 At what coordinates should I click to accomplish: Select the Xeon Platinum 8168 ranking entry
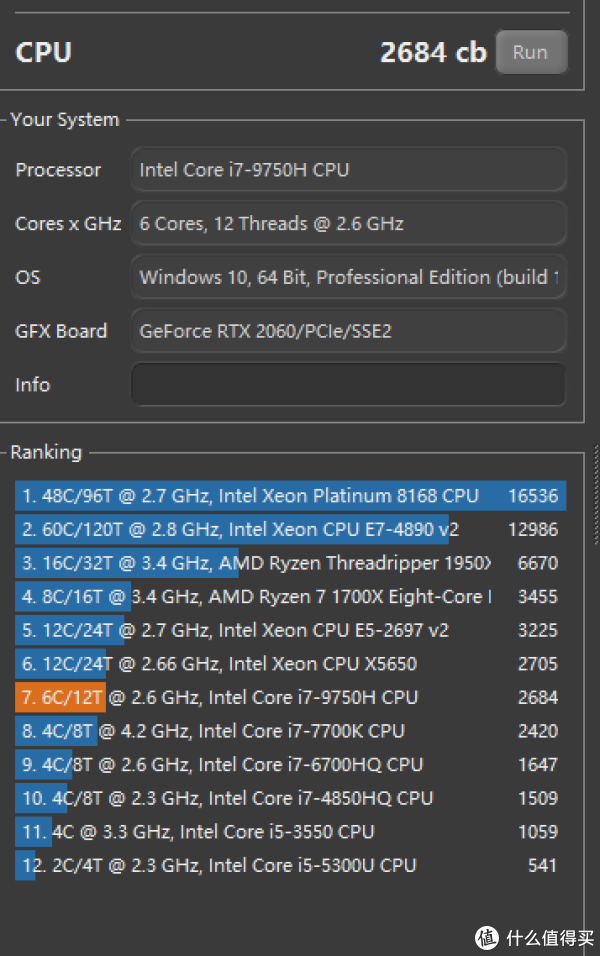point(290,496)
